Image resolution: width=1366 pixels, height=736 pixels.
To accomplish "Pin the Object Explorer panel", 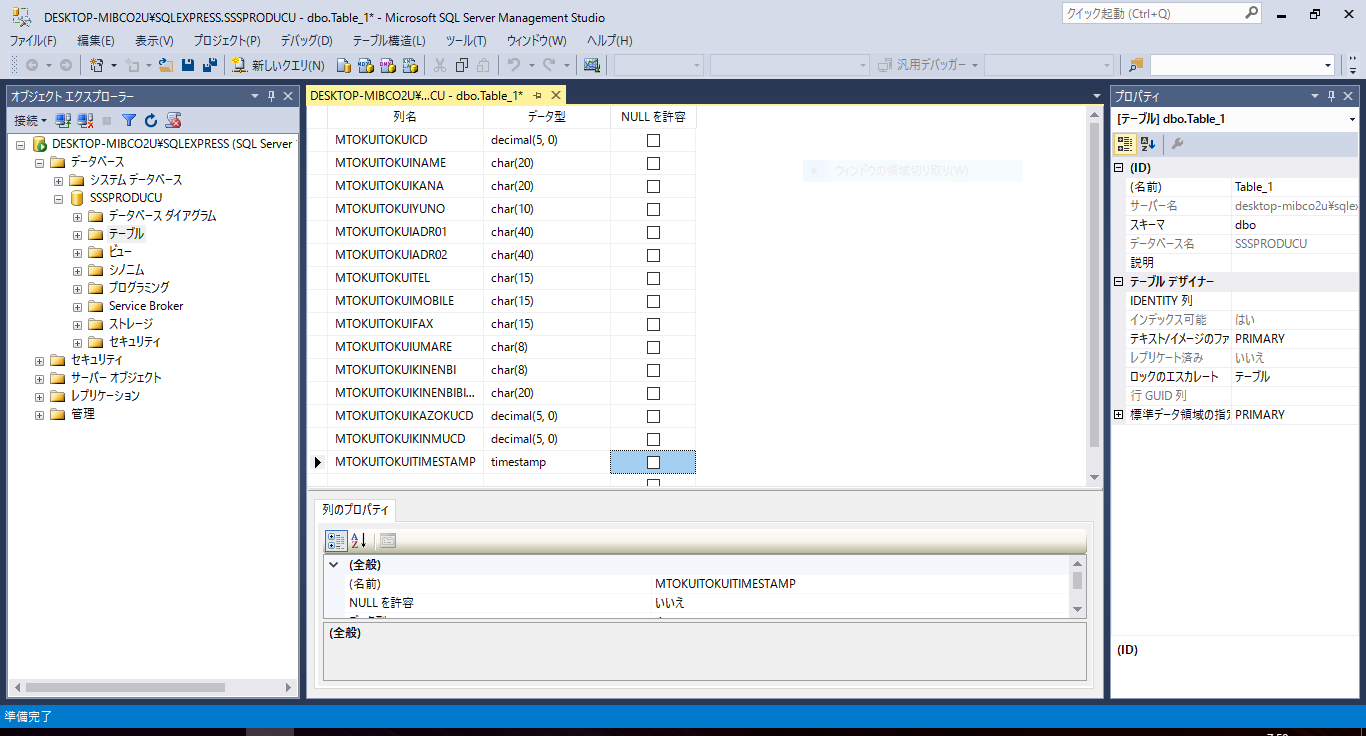I will coord(271,96).
